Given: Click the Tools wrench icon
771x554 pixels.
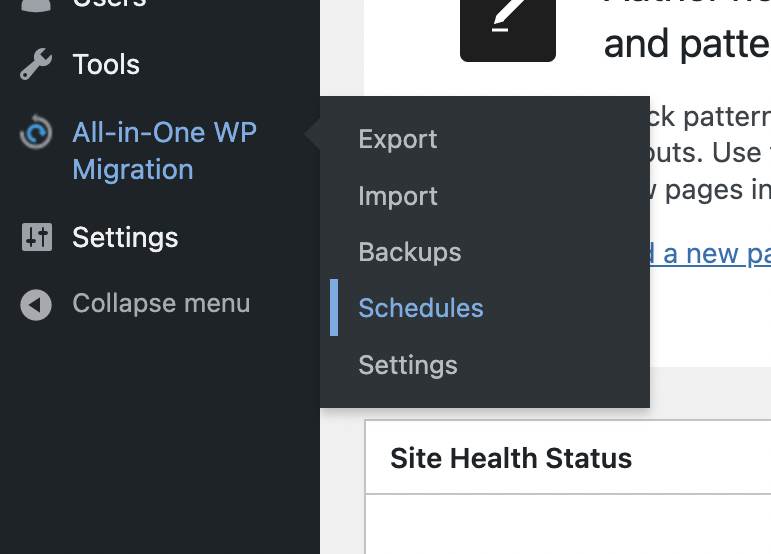Looking at the screenshot, I should (x=36, y=65).
